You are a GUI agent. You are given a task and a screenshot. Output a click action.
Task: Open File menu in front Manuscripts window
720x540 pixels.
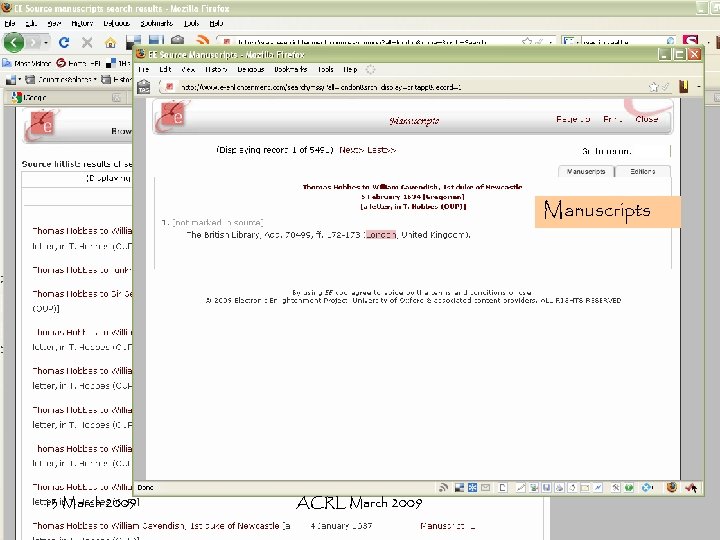[144, 69]
